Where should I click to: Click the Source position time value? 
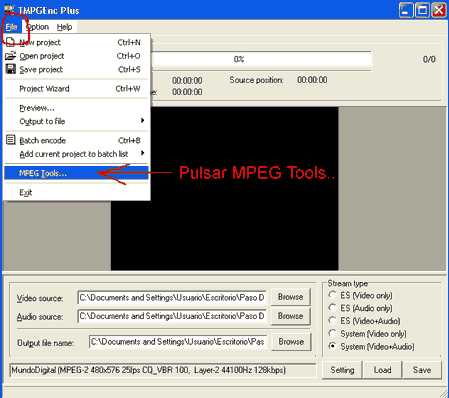[312, 80]
